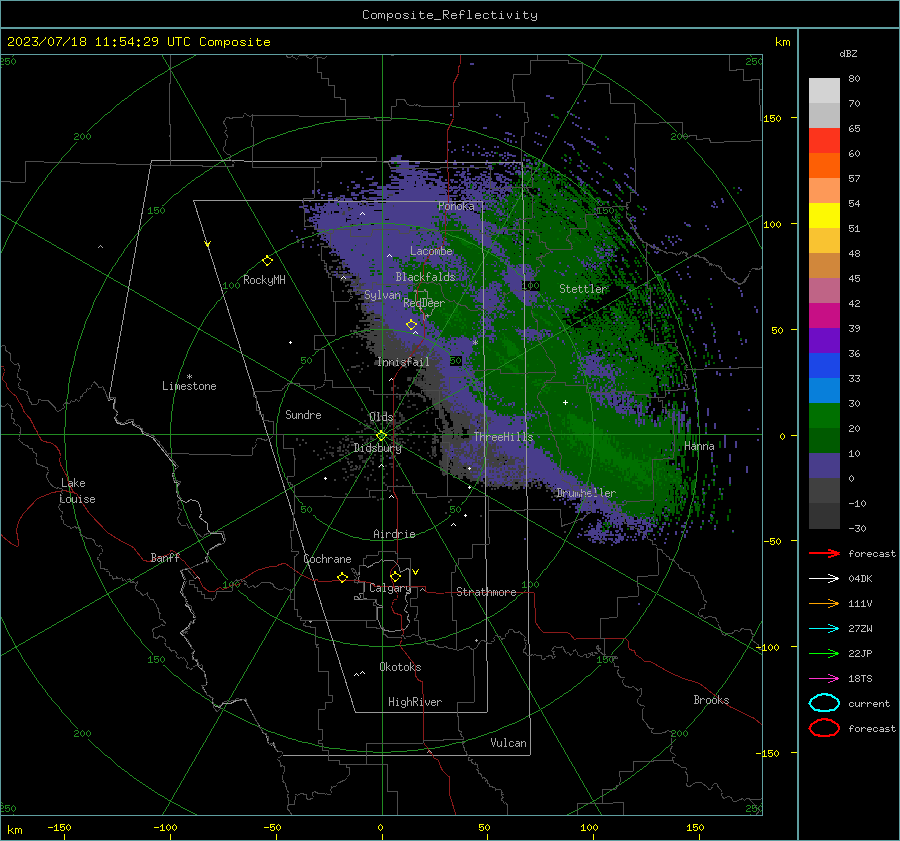The width and height of the screenshot is (900, 841).
Task: Pick the magenta 39-42 dBZ swatch
Action: (x=824, y=316)
